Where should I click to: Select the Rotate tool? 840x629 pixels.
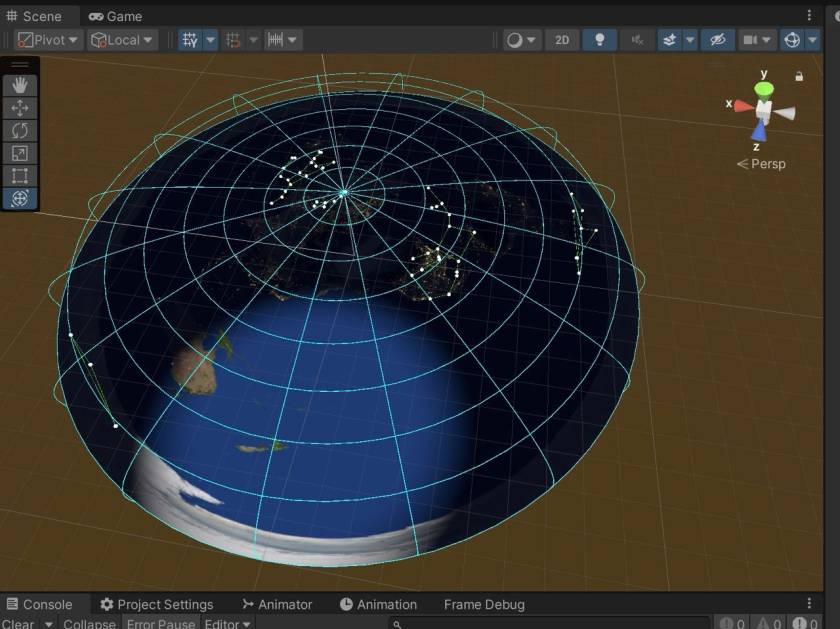coord(20,131)
